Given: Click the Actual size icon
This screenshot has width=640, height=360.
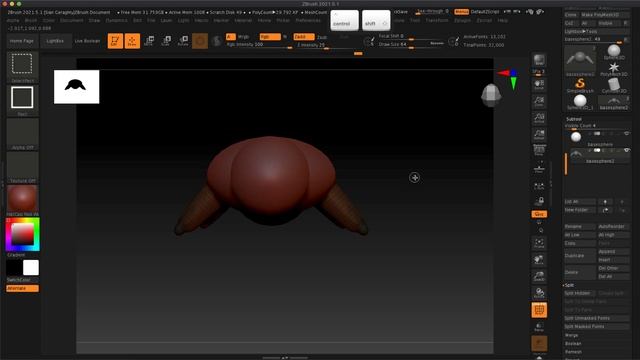Looking at the screenshot, I should (x=539, y=118).
